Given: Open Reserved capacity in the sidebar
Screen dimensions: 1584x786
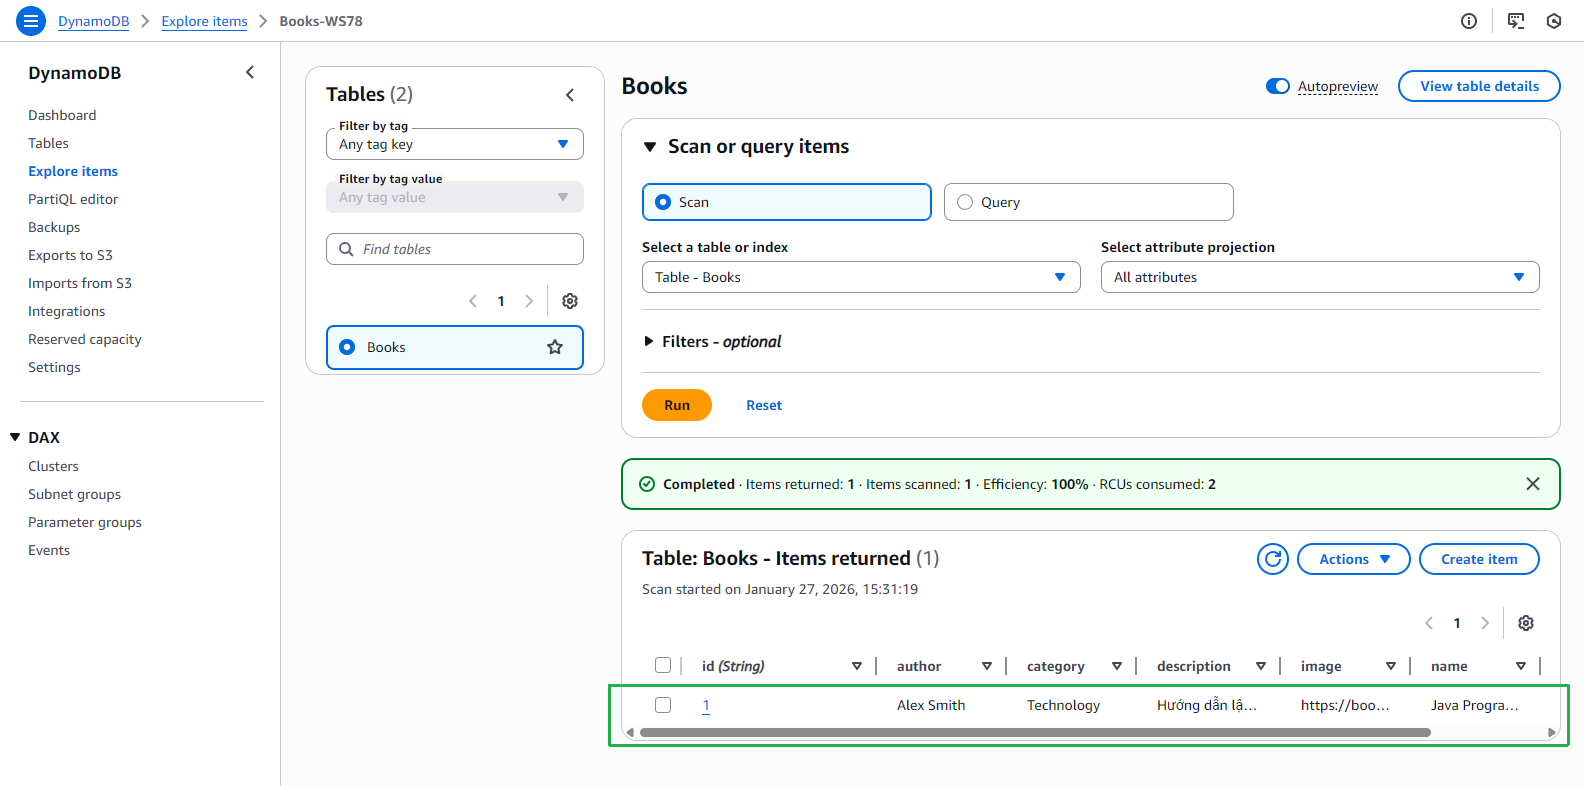Looking at the screenshot, I should point(85,339).
